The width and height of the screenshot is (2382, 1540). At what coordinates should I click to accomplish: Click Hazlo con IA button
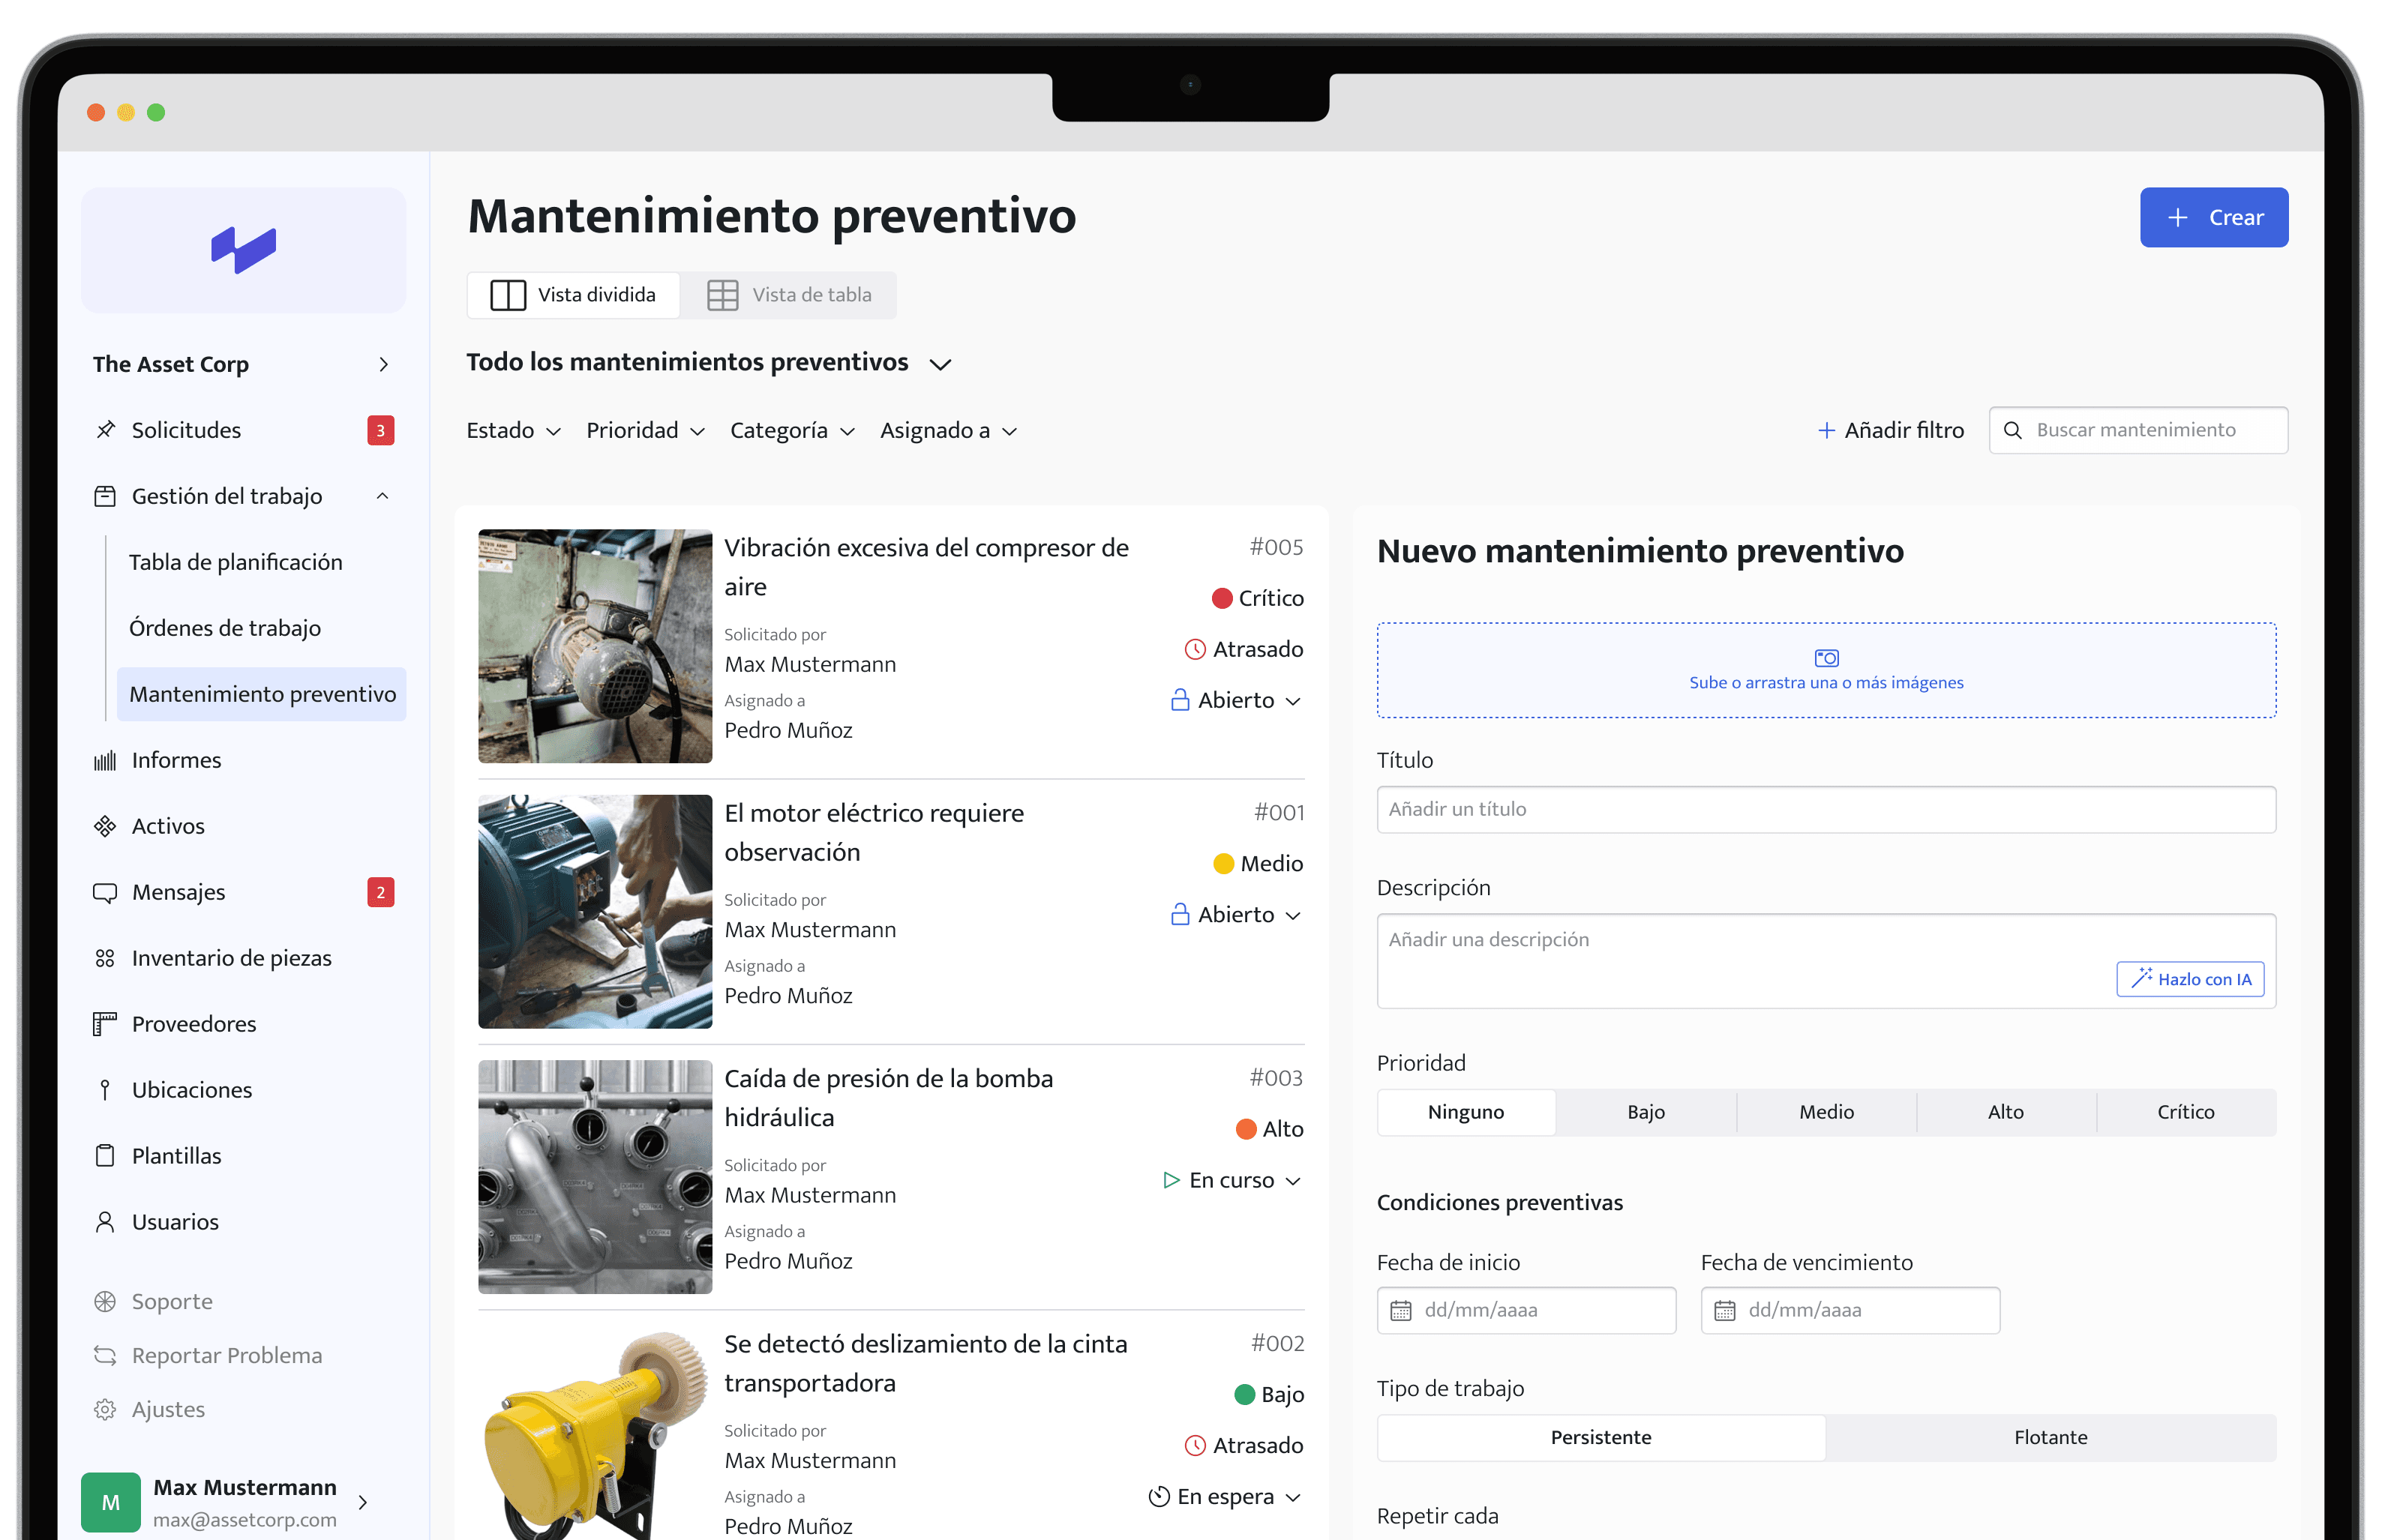[2190, 979]
